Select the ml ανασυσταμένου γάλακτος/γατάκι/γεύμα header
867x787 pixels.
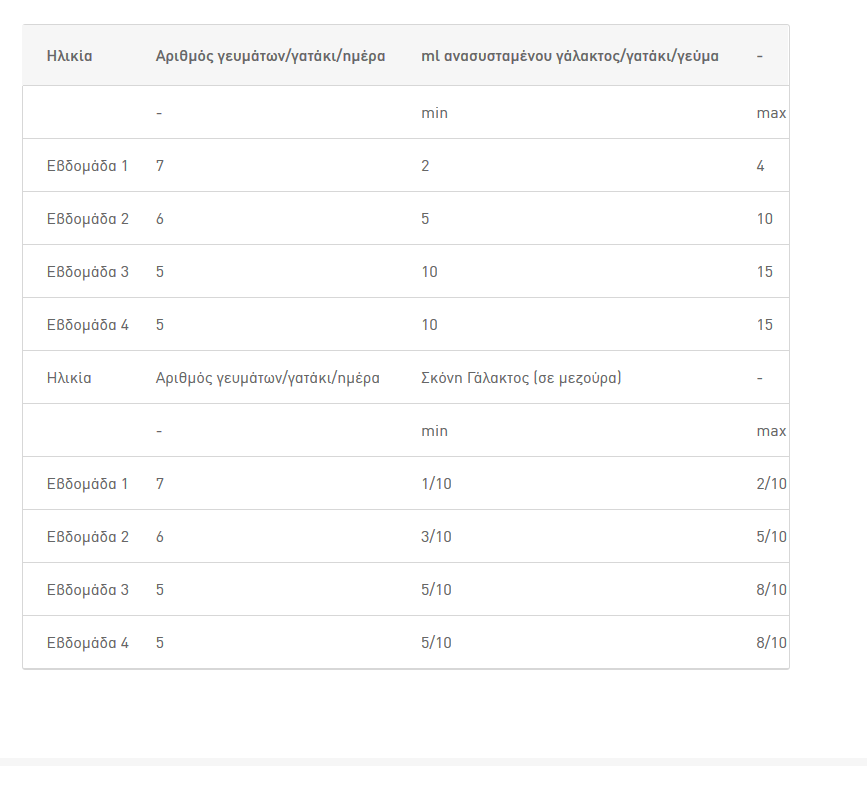[x=570, y=56]
